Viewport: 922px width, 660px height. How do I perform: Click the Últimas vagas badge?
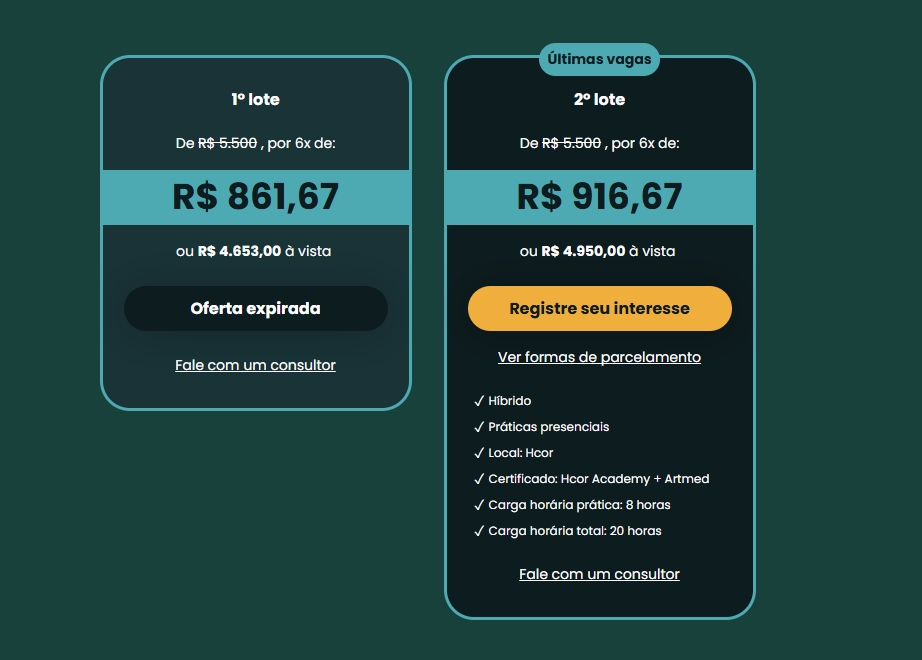coord(599,59)
